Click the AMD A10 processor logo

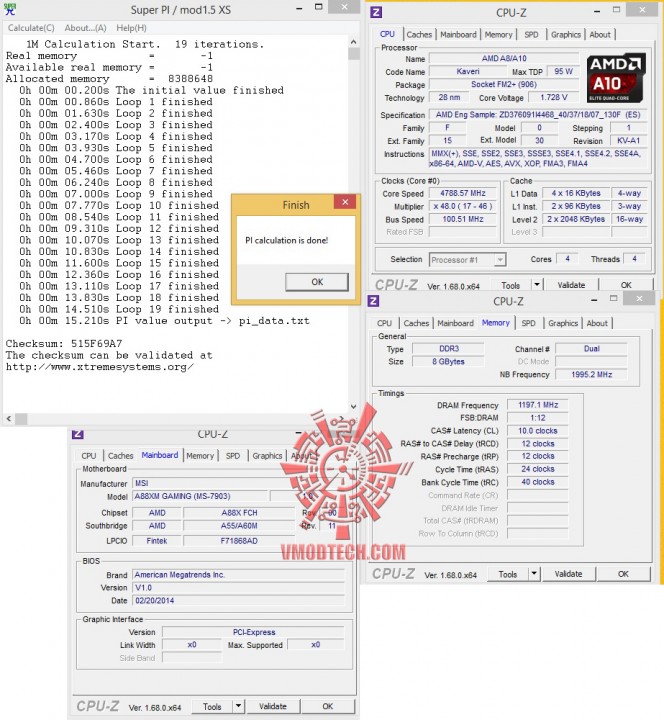coord(616,77)
